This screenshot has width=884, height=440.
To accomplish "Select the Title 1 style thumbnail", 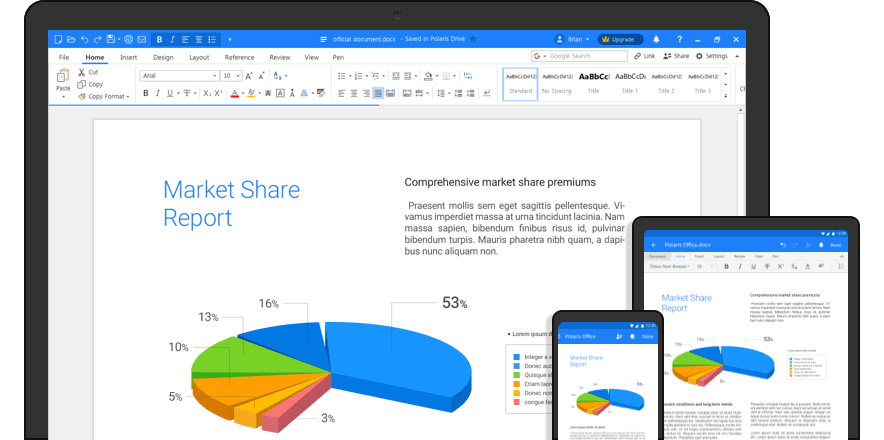I will [630, 83].
